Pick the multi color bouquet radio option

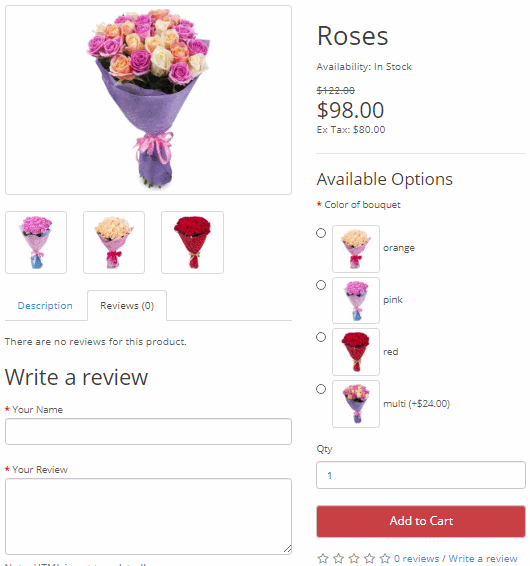coord(321,389)
